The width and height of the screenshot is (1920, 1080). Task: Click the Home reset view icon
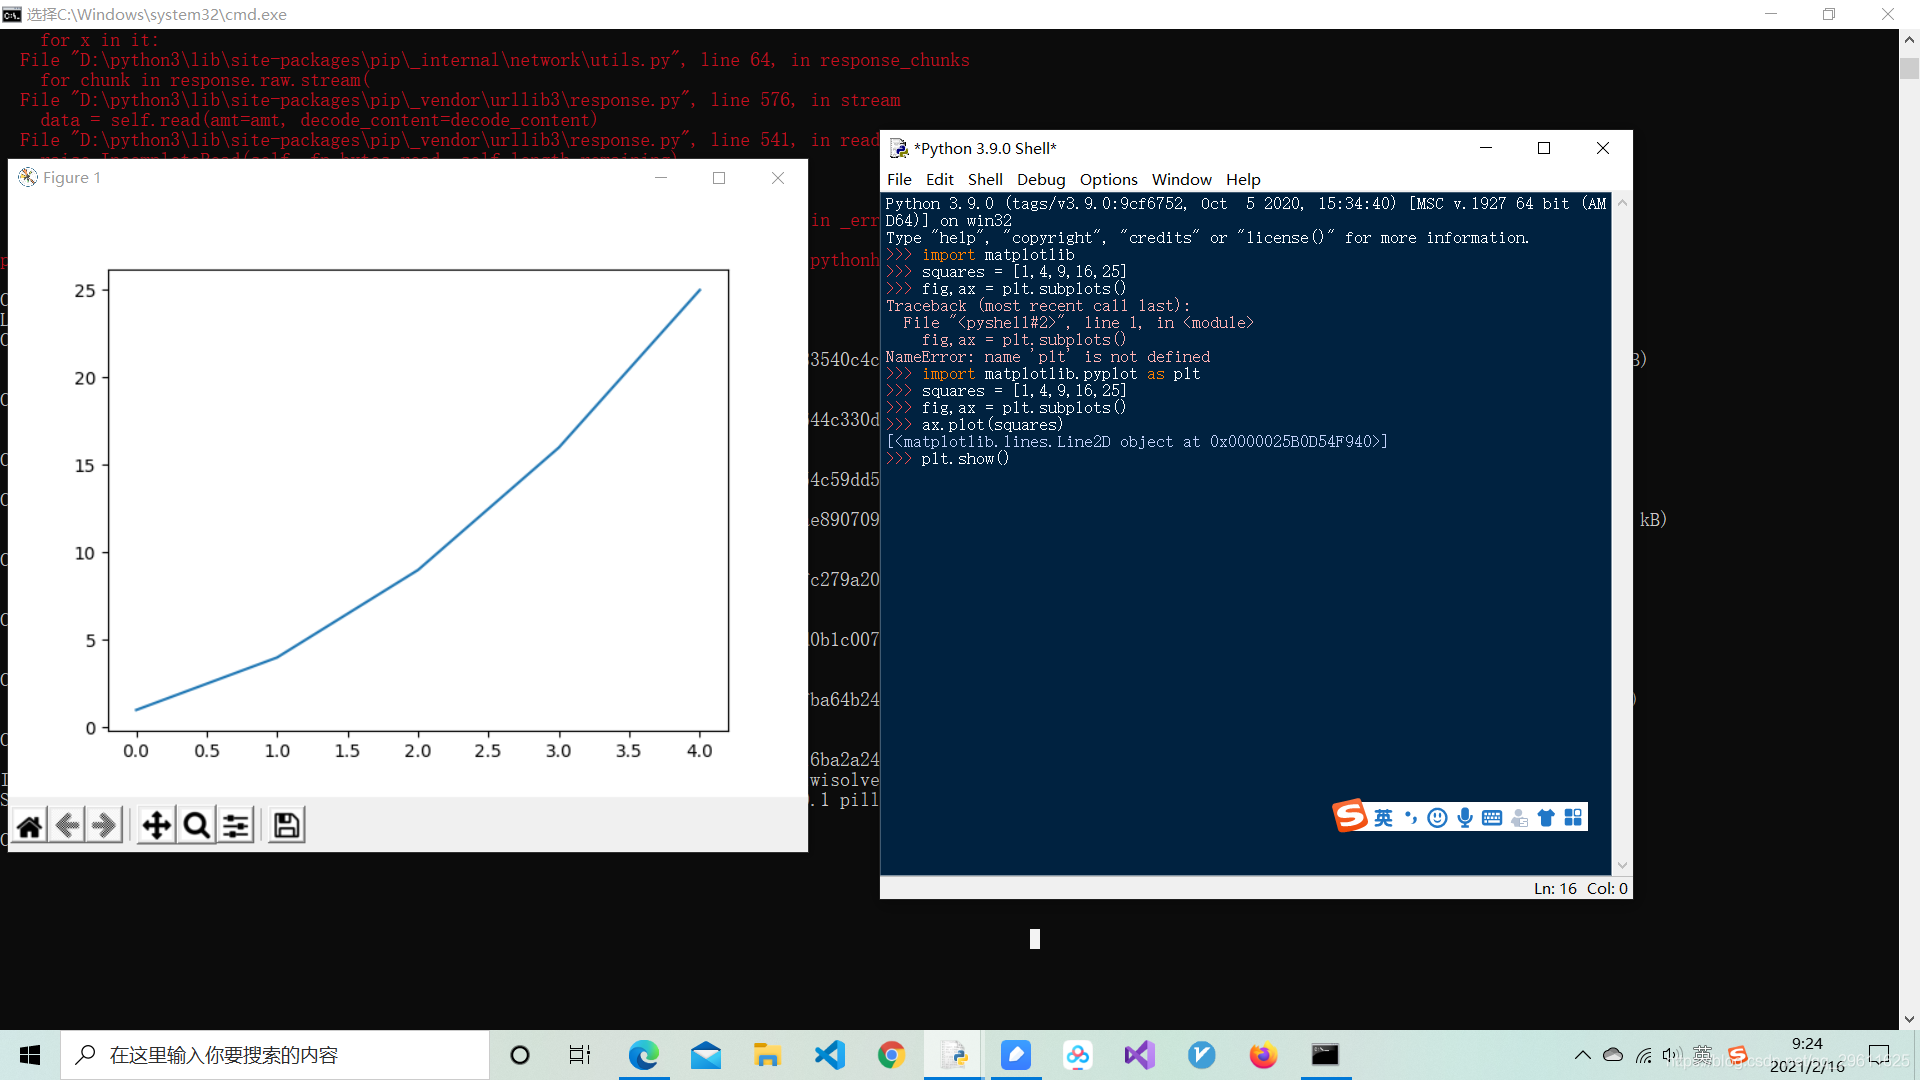[x=30, y=826]
